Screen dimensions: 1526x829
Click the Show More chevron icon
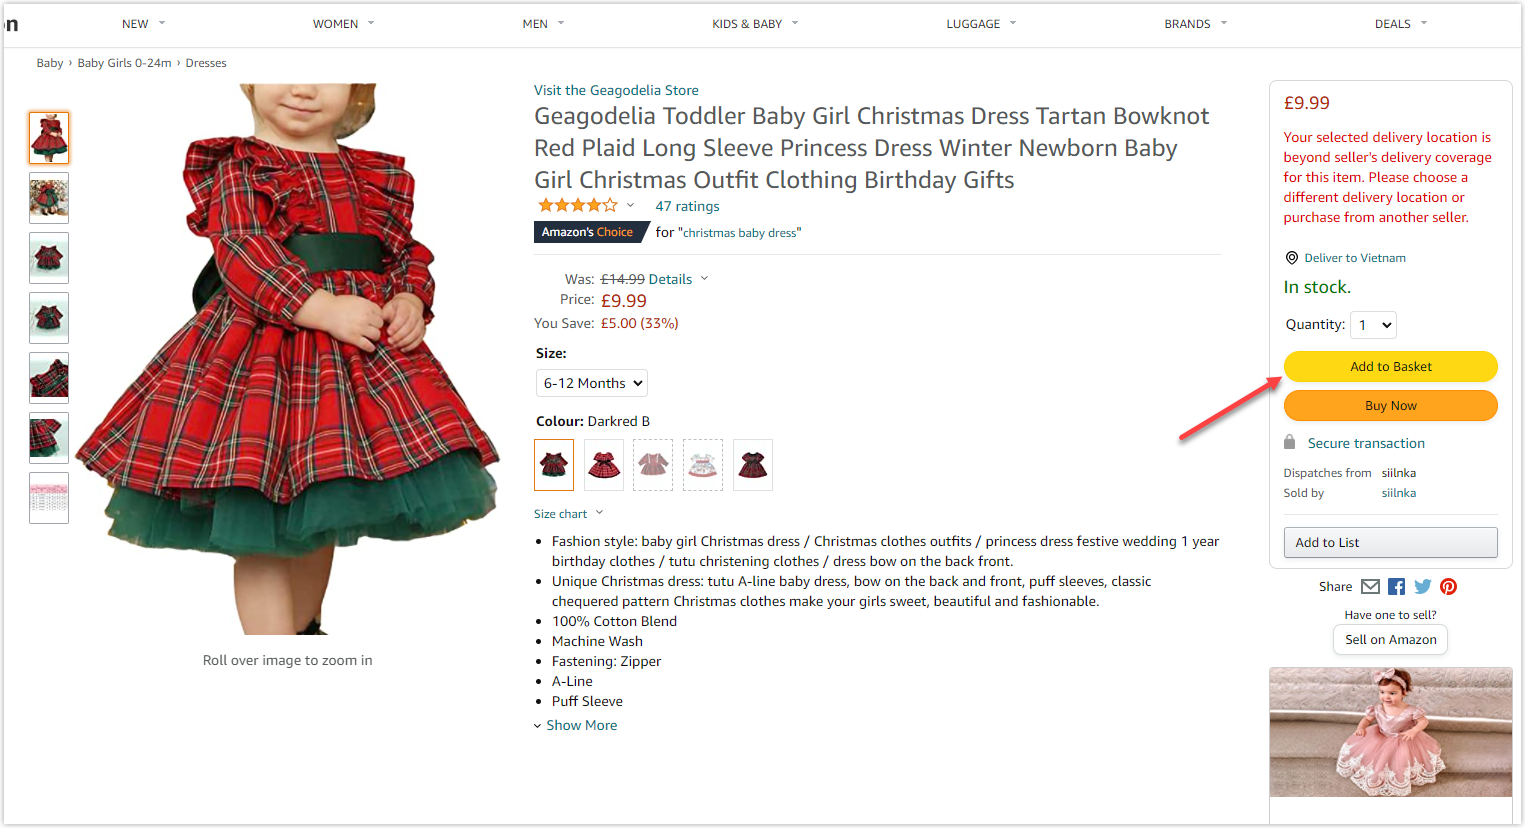(538, 726)
